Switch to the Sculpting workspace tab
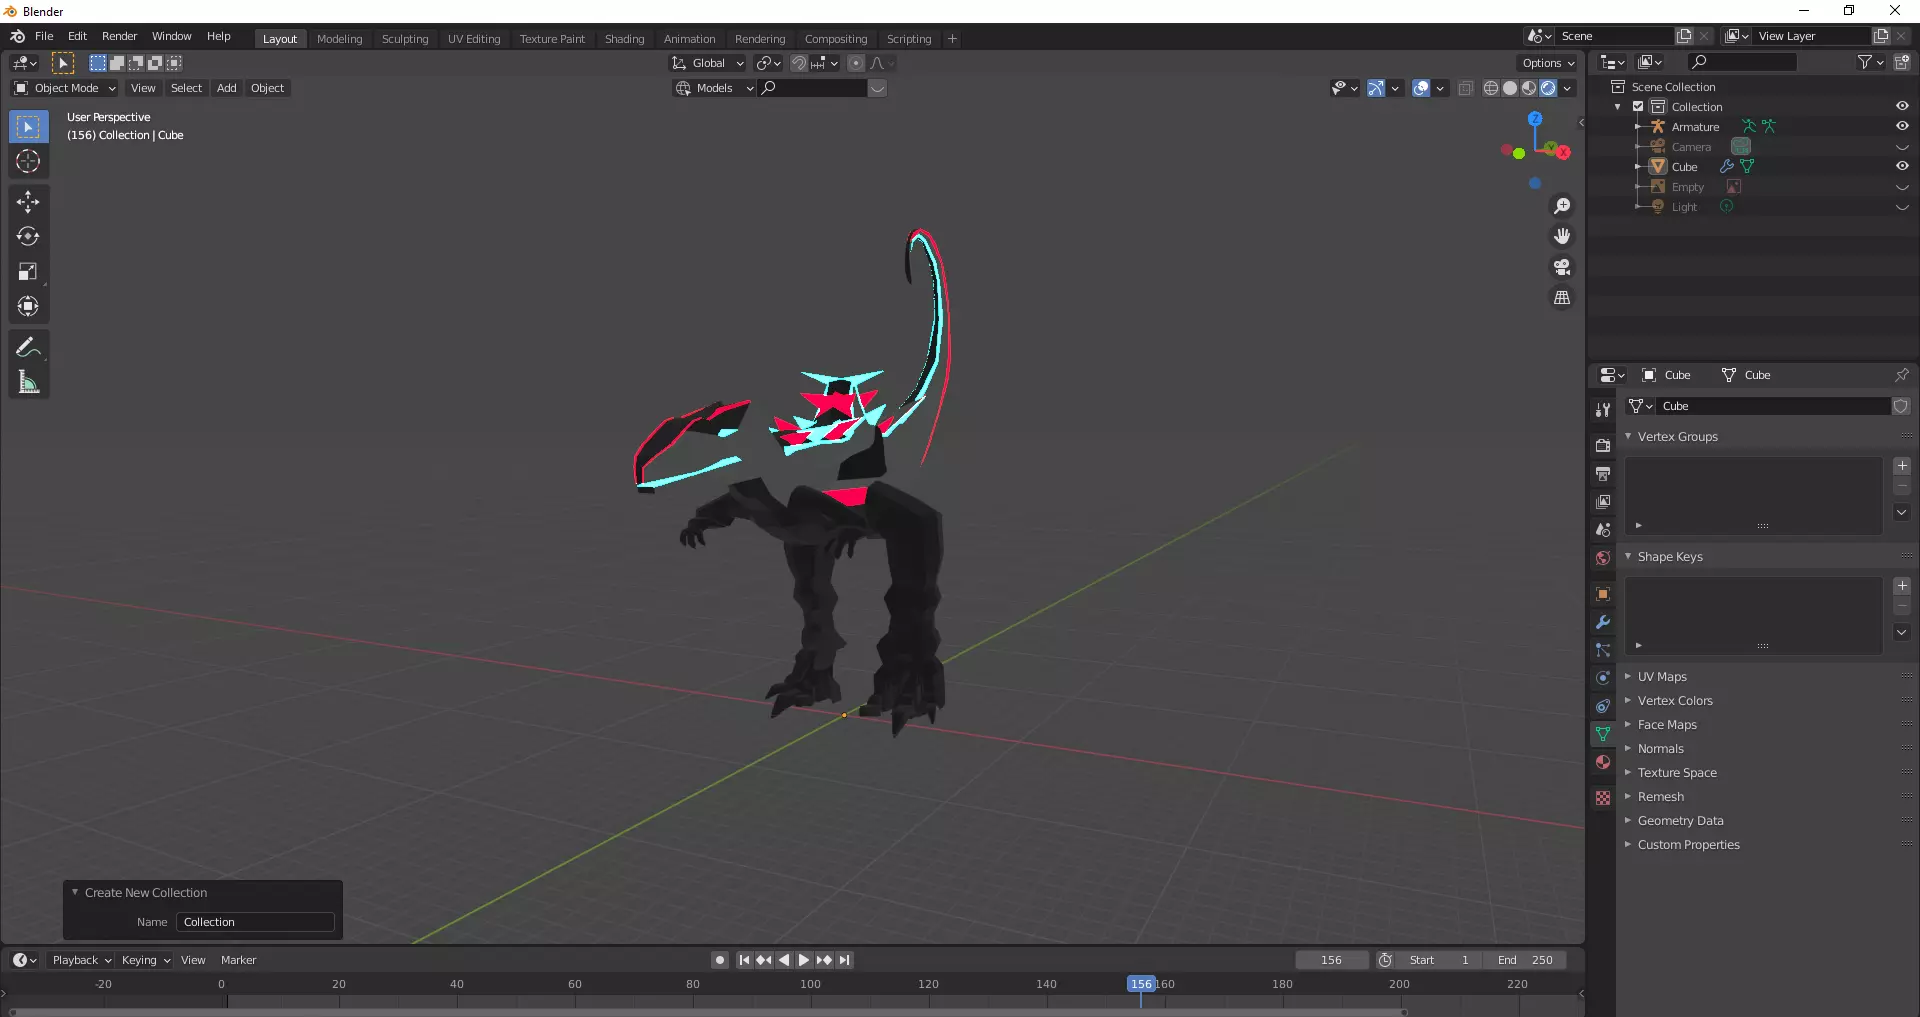The image size is (1920, 1017). [x=404, y=39]
